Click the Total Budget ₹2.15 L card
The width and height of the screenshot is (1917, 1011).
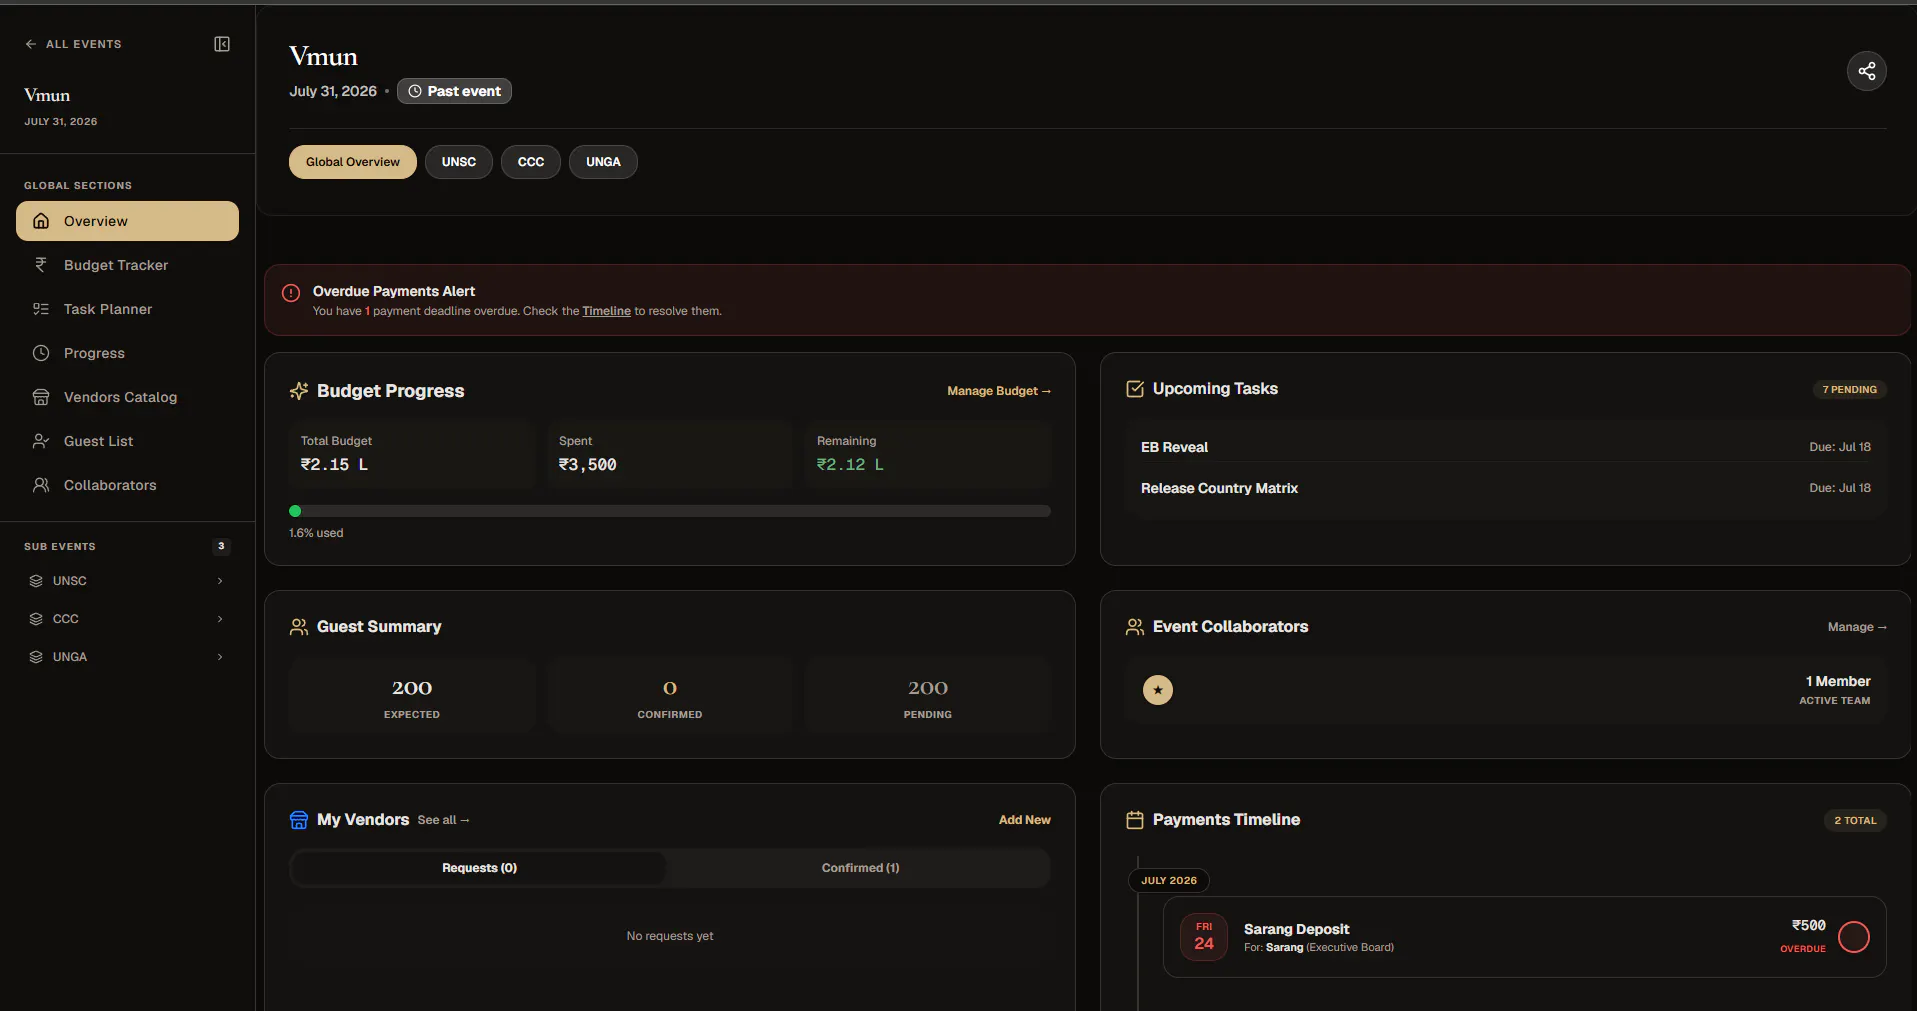tap(412, 455)
